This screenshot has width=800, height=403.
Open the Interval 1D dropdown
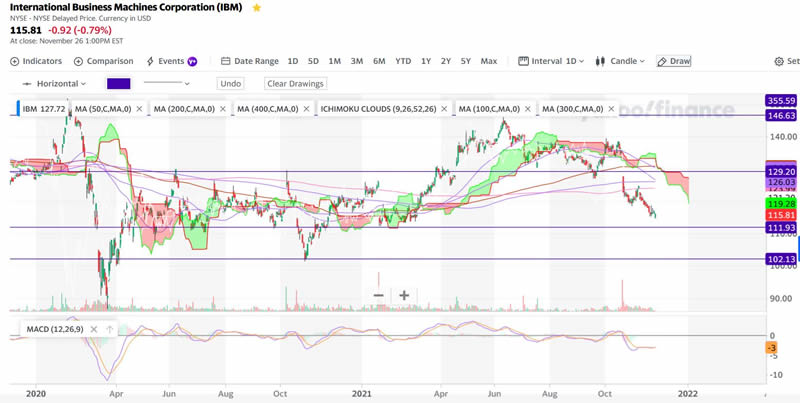553,61
